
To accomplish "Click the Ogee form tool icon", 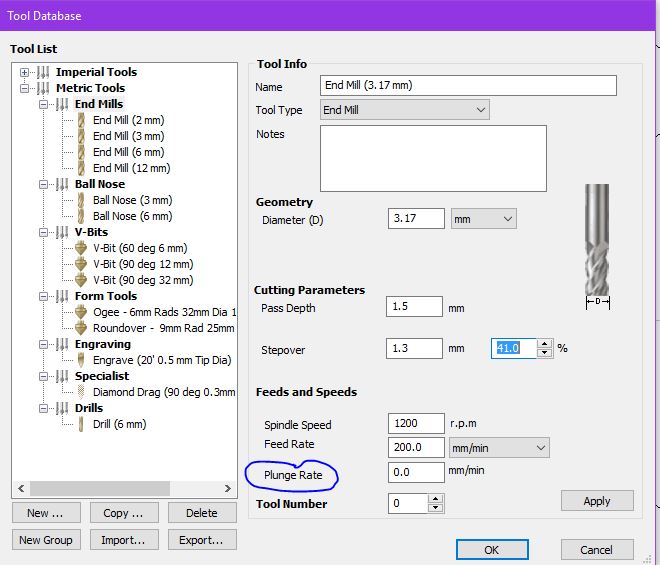I will pos(81,312).
